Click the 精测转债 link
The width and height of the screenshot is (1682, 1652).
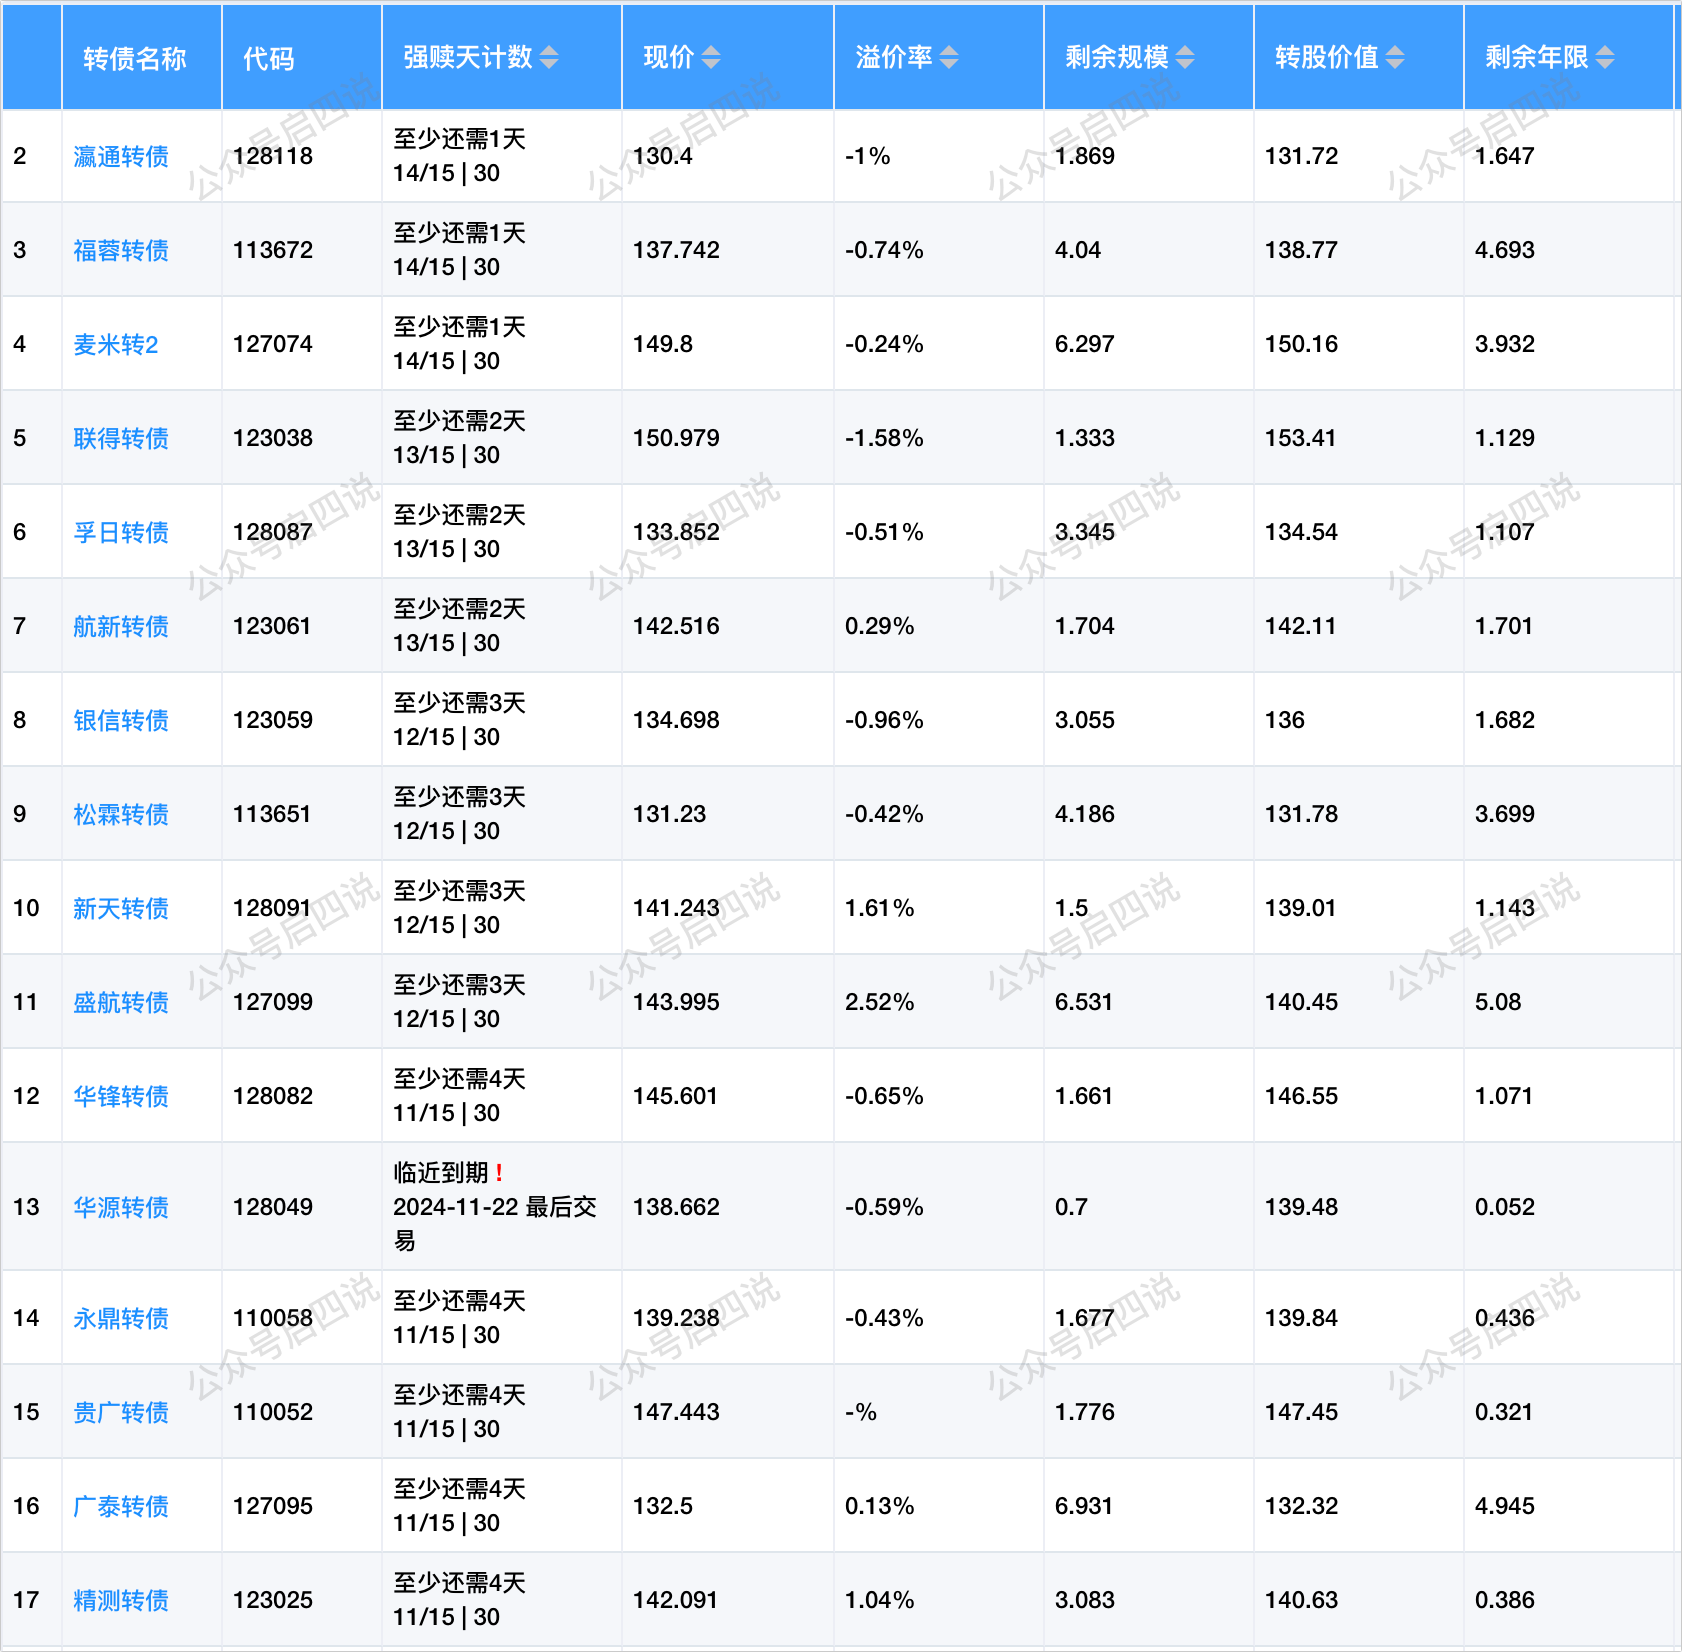121,1601
